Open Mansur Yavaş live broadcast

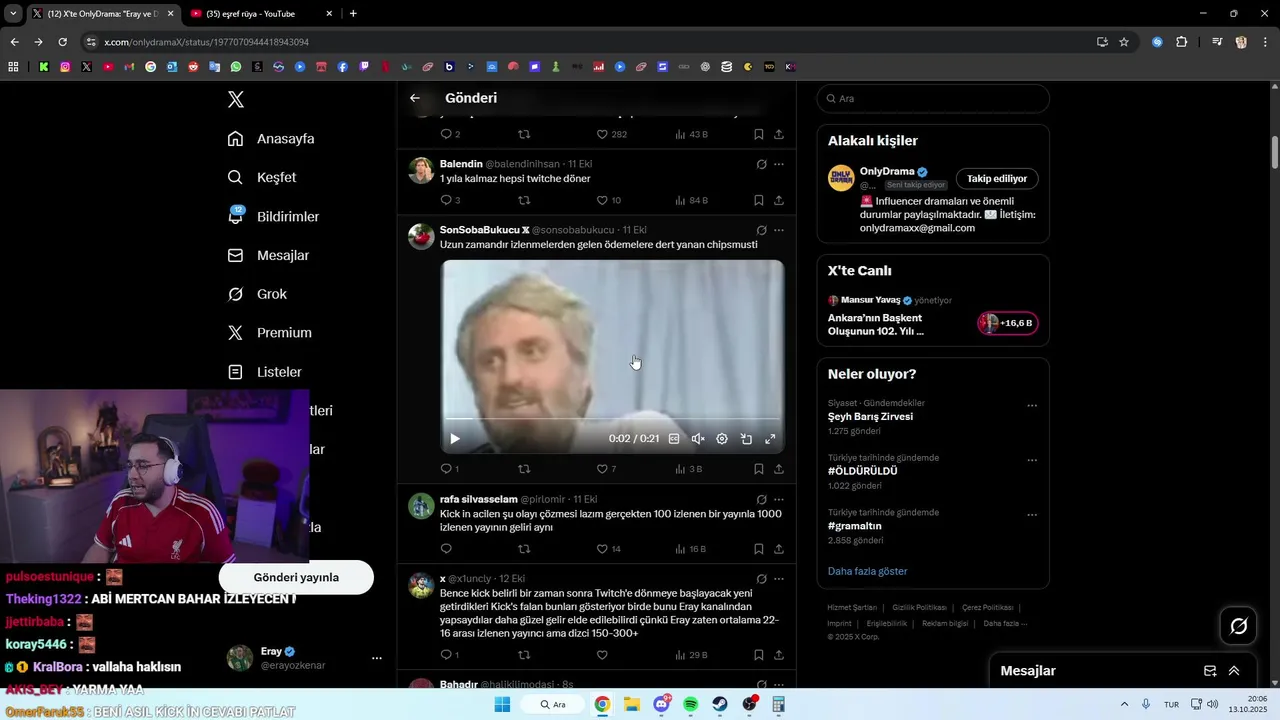pos(933,317)
